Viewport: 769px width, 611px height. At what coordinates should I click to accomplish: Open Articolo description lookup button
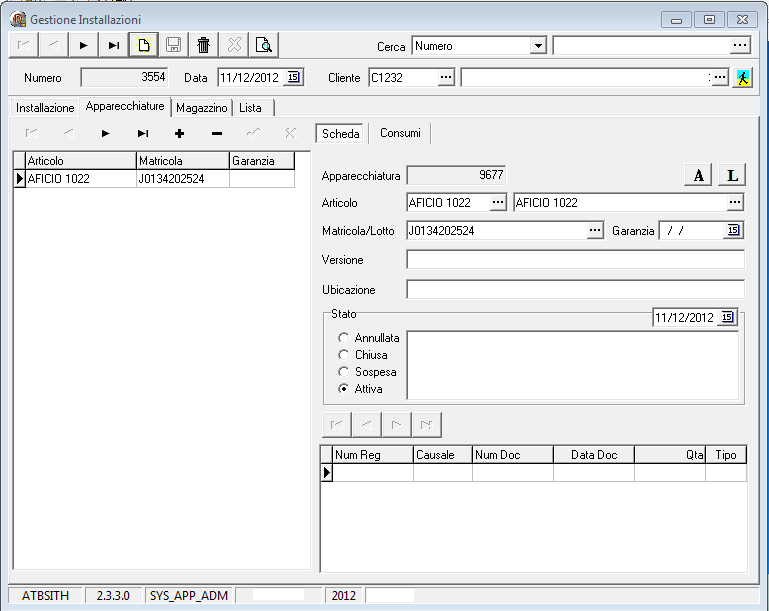tap(734, 202)
